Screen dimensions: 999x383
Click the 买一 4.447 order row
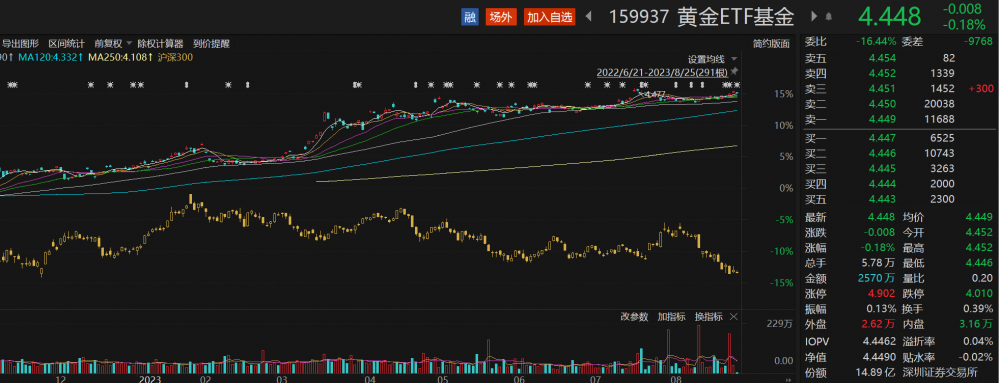(x=898, y=138)
